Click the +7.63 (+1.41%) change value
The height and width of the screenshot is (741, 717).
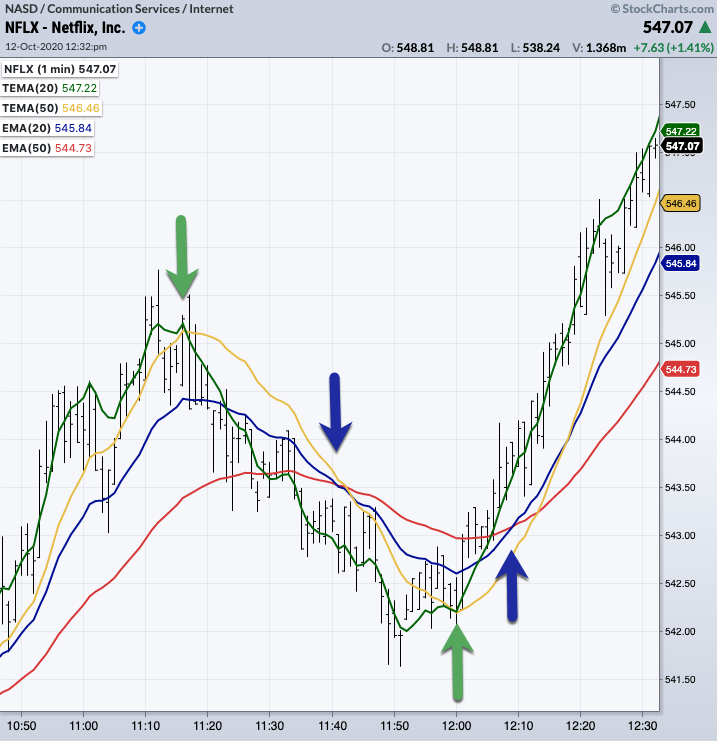[x=674, y=48]
